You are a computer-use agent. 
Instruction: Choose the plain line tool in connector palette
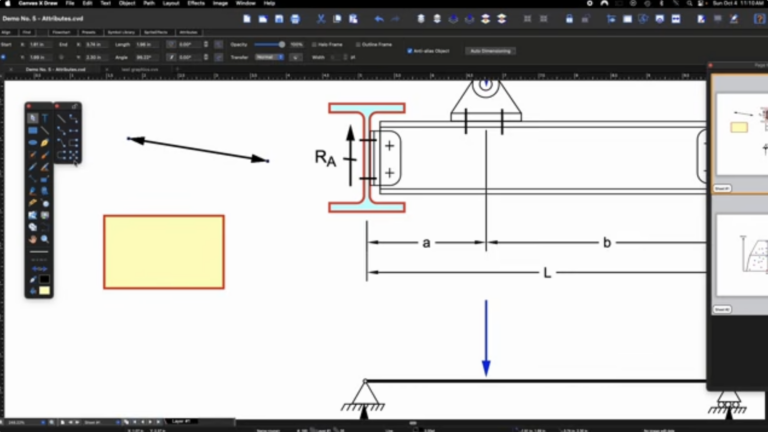61,118
